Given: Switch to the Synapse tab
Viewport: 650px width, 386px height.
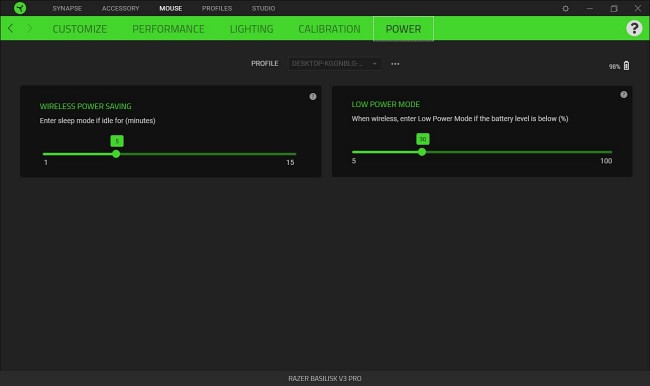Looking at the screenshot, I should pos(67,8).
